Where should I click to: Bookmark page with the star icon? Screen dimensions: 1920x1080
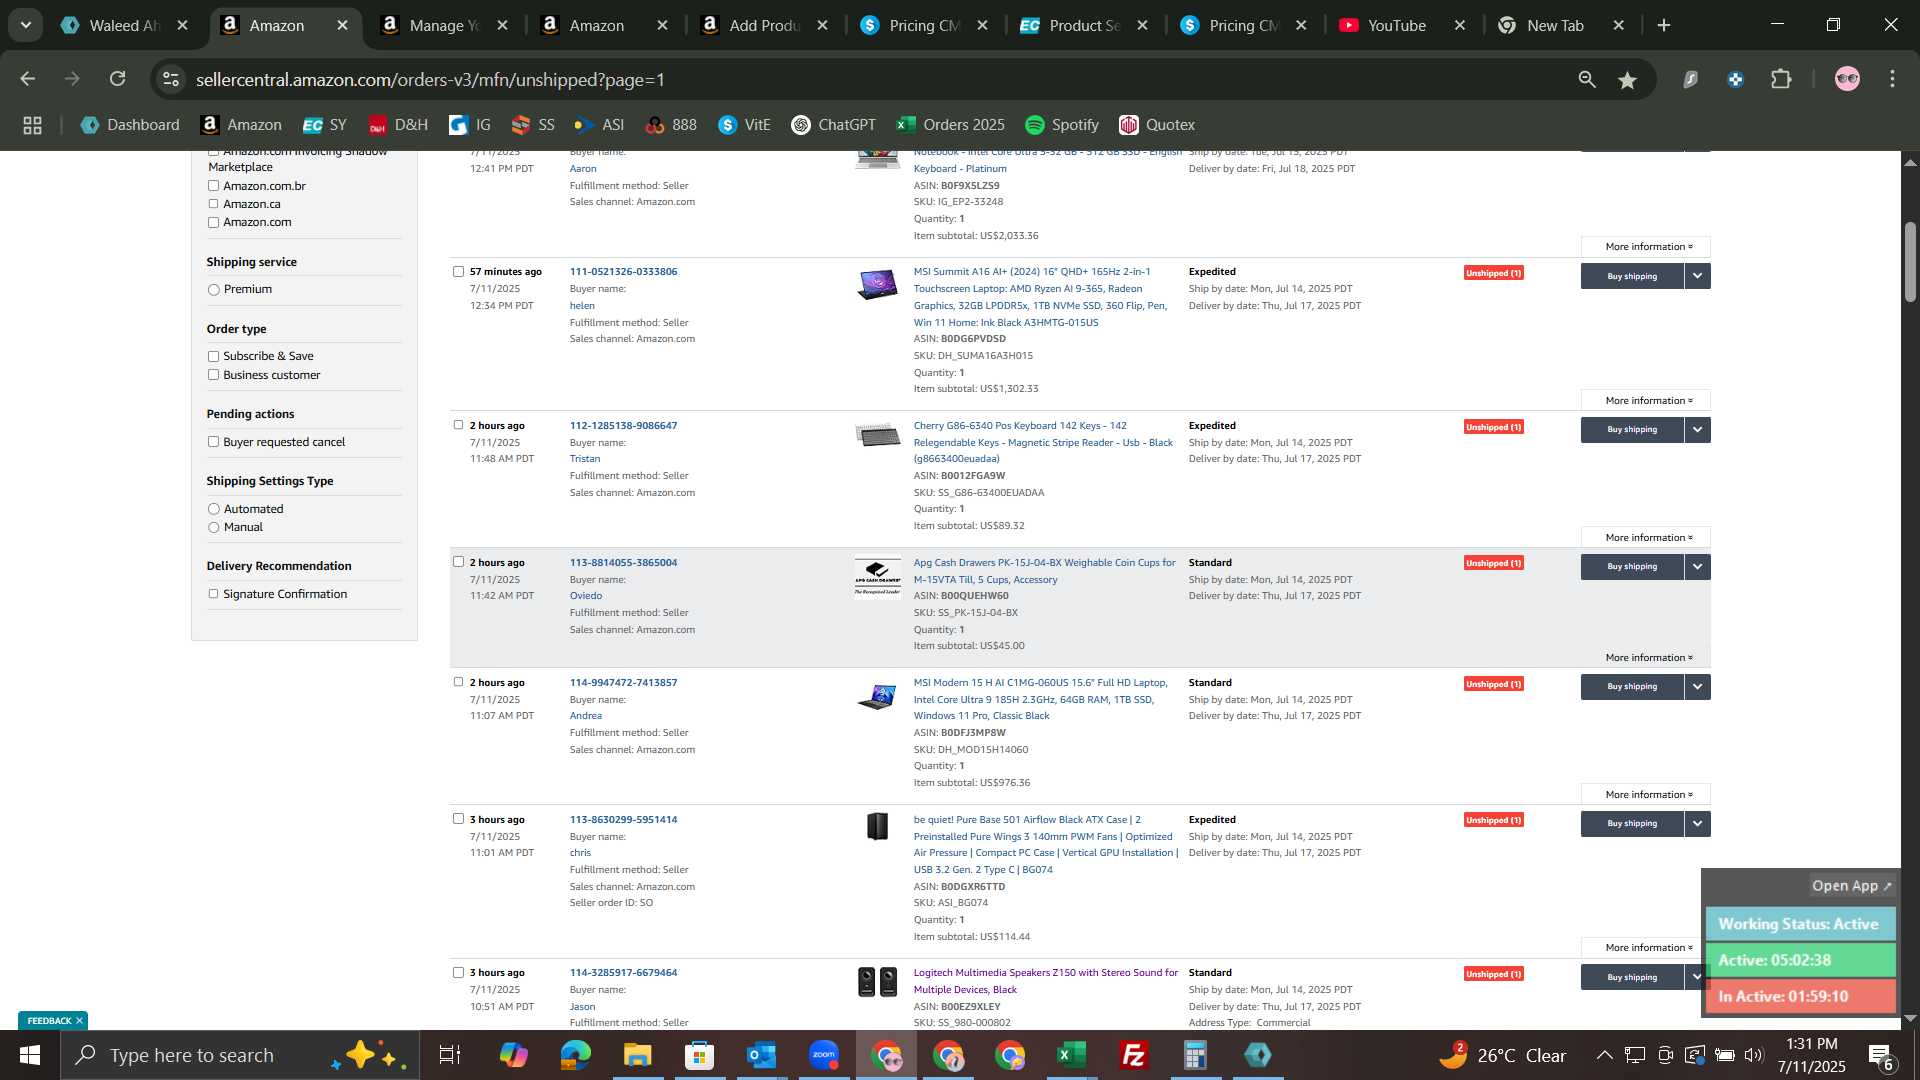(x=1628, y=79)
